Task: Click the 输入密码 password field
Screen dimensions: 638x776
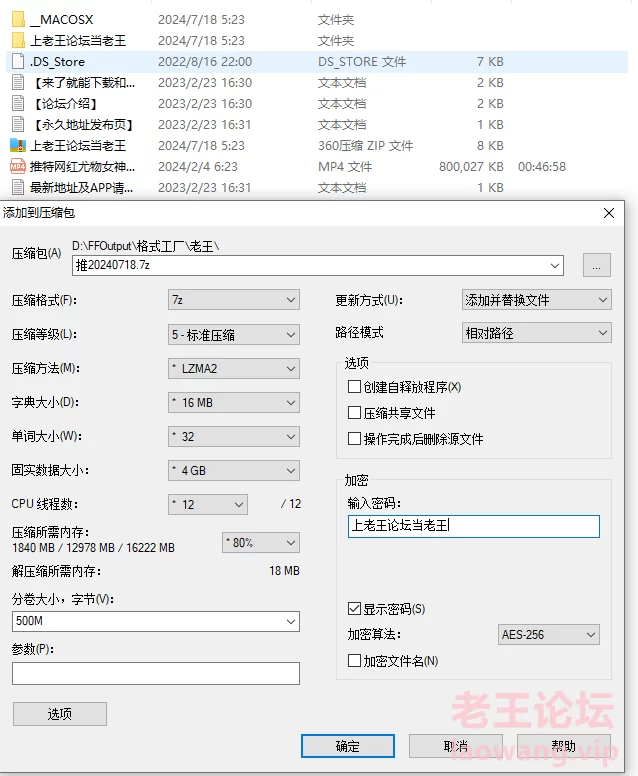Action: pyautogui.click(x=474, y=526)
